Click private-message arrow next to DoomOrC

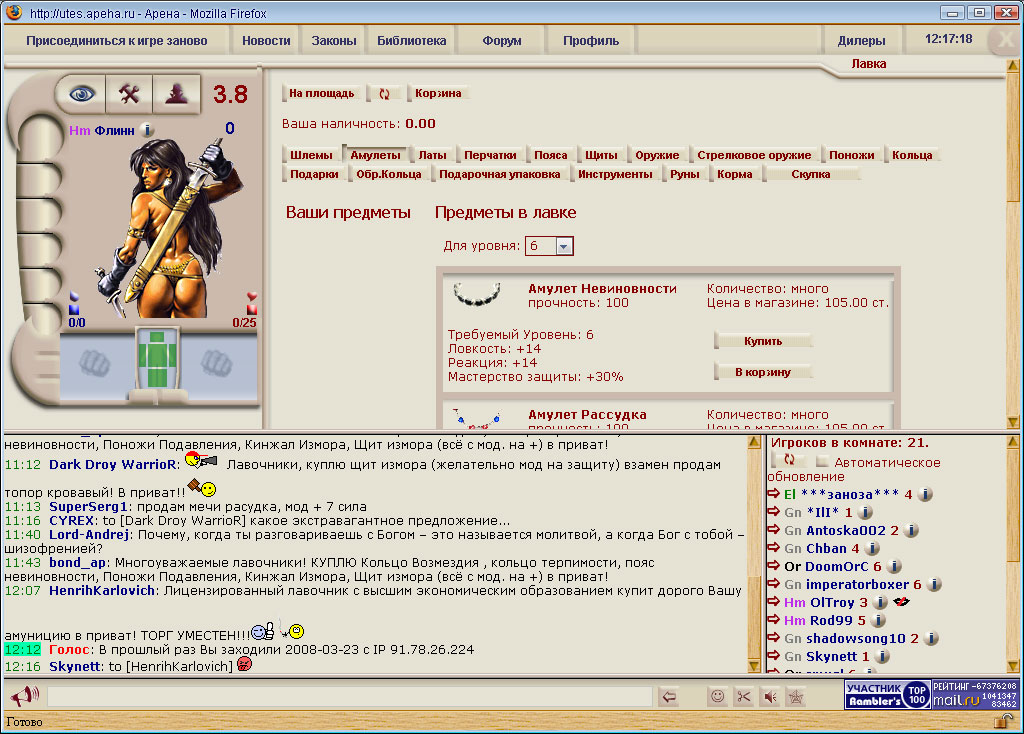coord(774,566)
